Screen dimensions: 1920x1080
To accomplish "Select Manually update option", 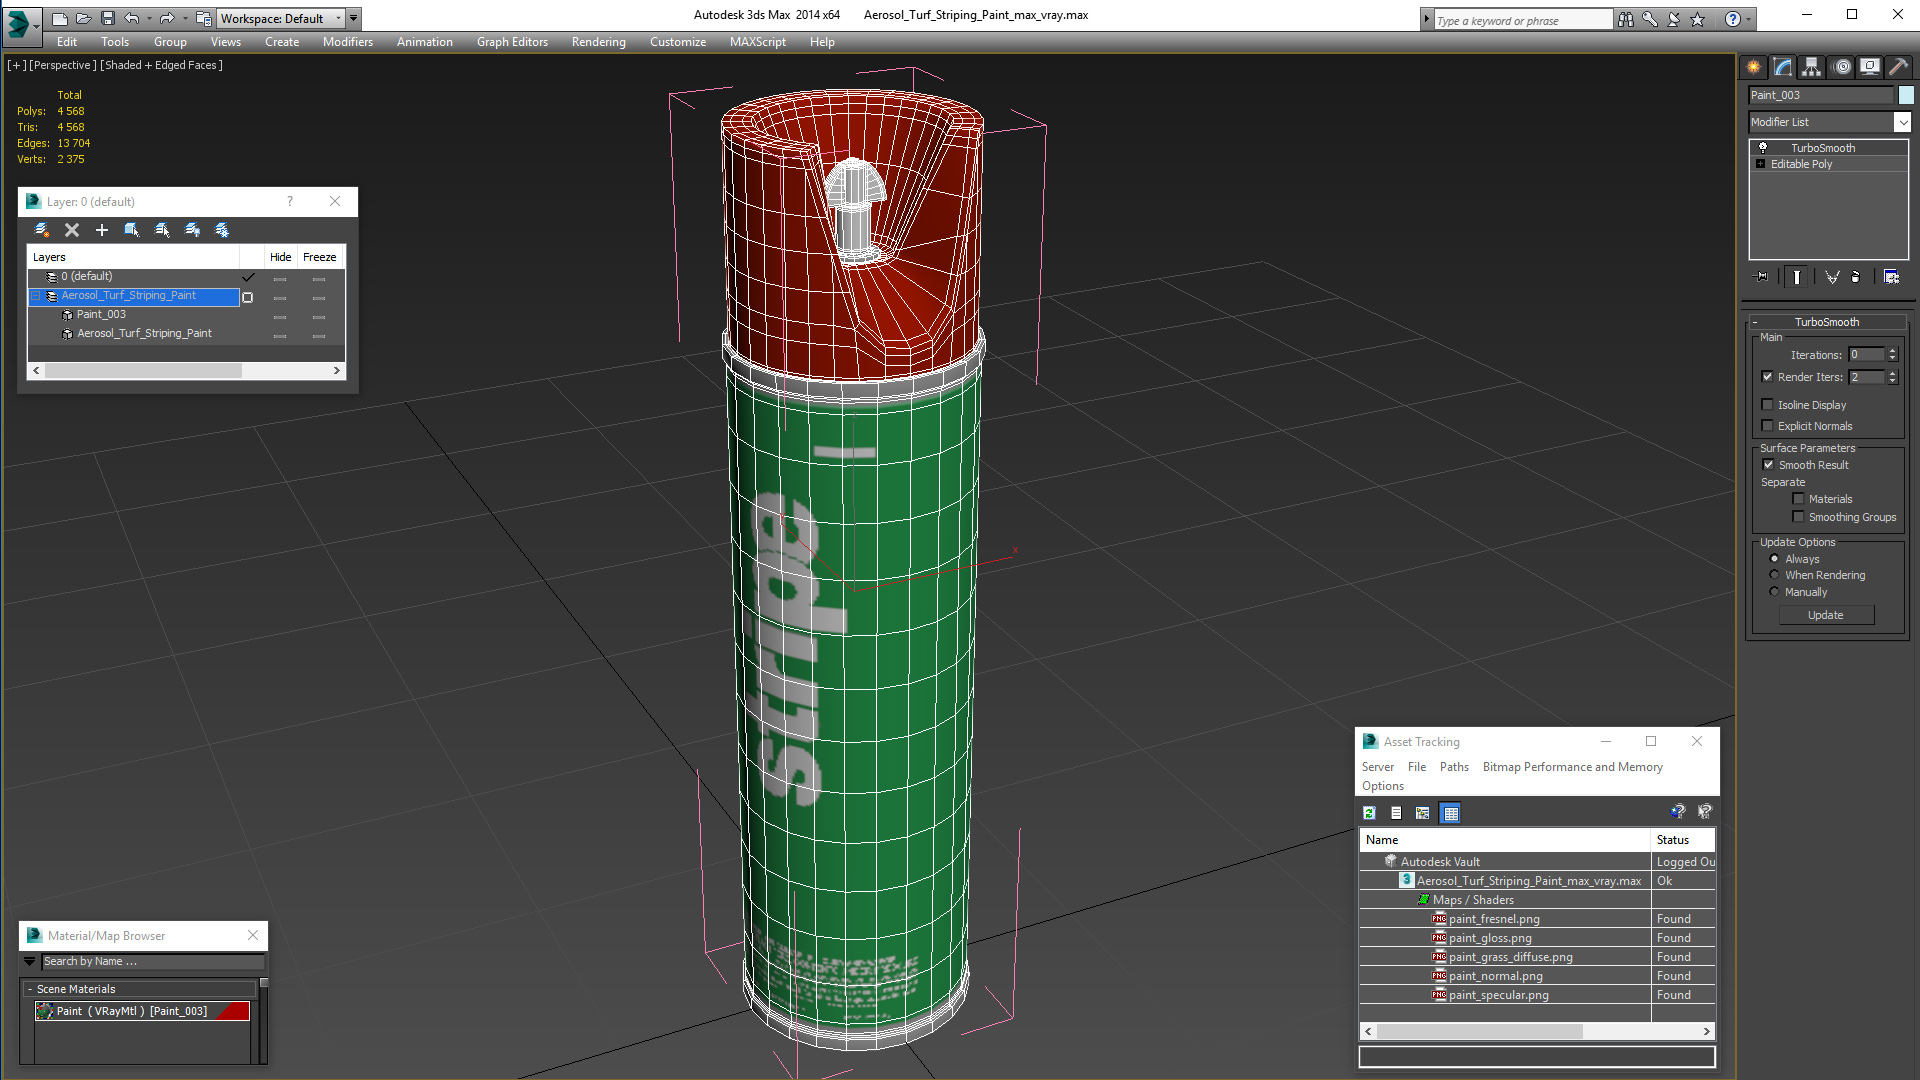I will click(x=1775, y=592).
